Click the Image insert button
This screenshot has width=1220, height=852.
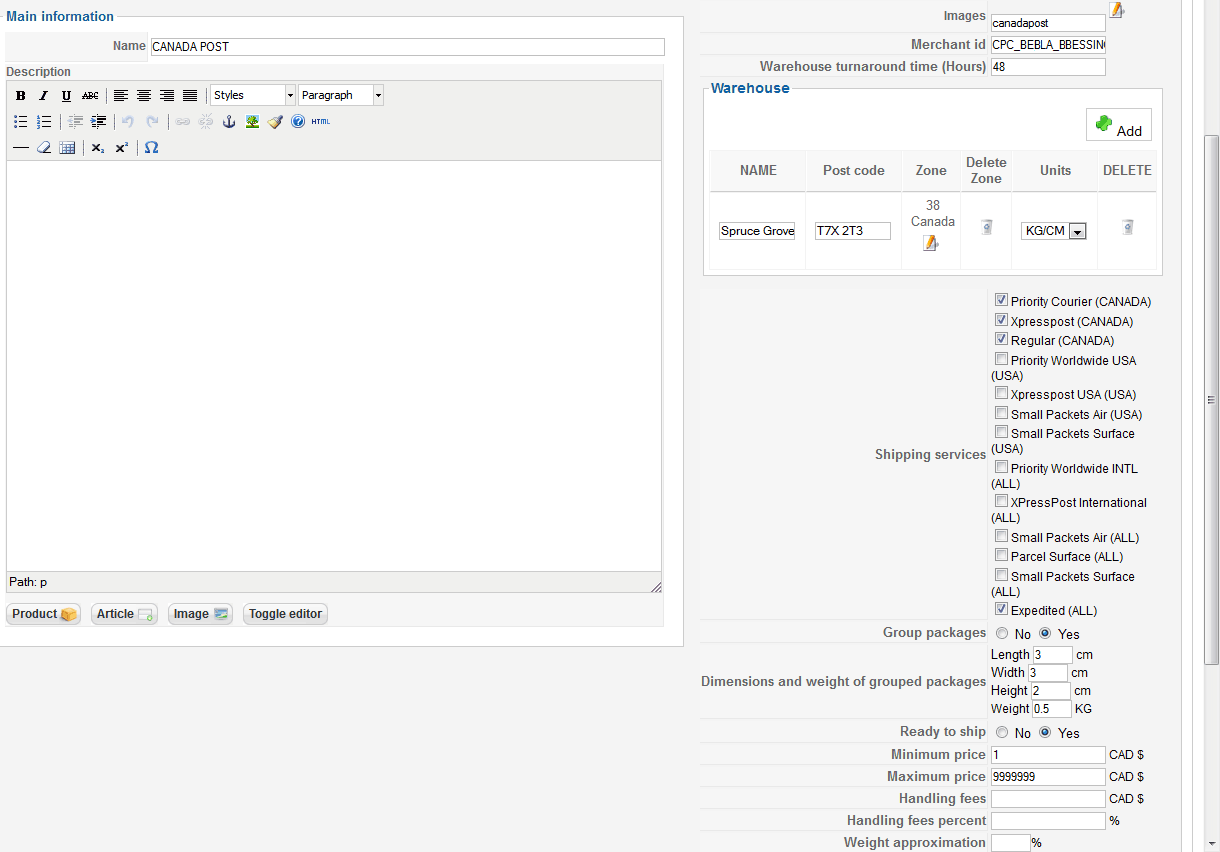tap(200, 614)
